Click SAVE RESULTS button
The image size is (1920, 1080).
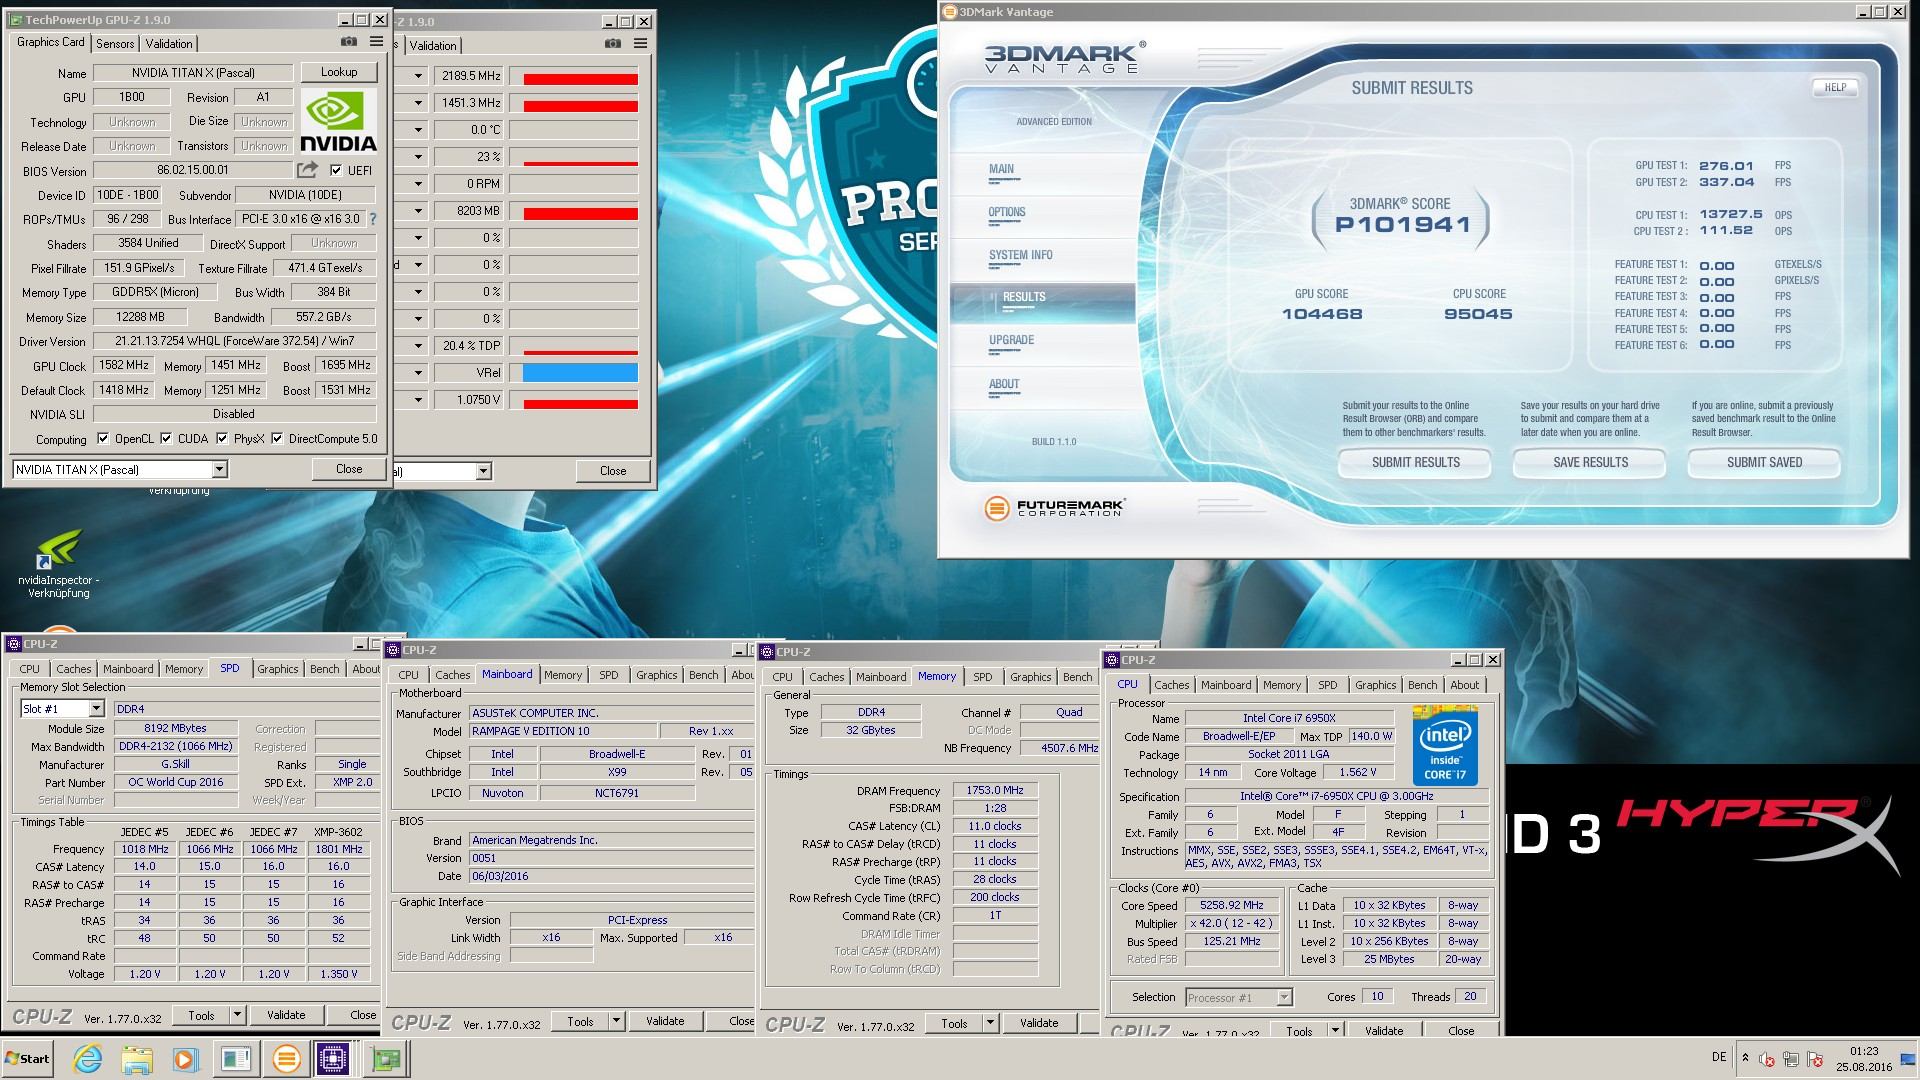click(1590, 462)
